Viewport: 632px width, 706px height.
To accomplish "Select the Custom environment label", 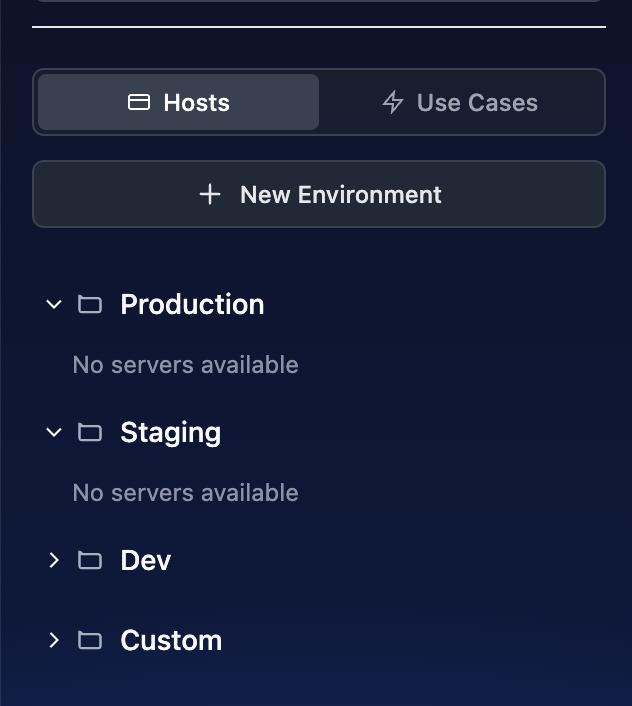I will click(171, 640).
